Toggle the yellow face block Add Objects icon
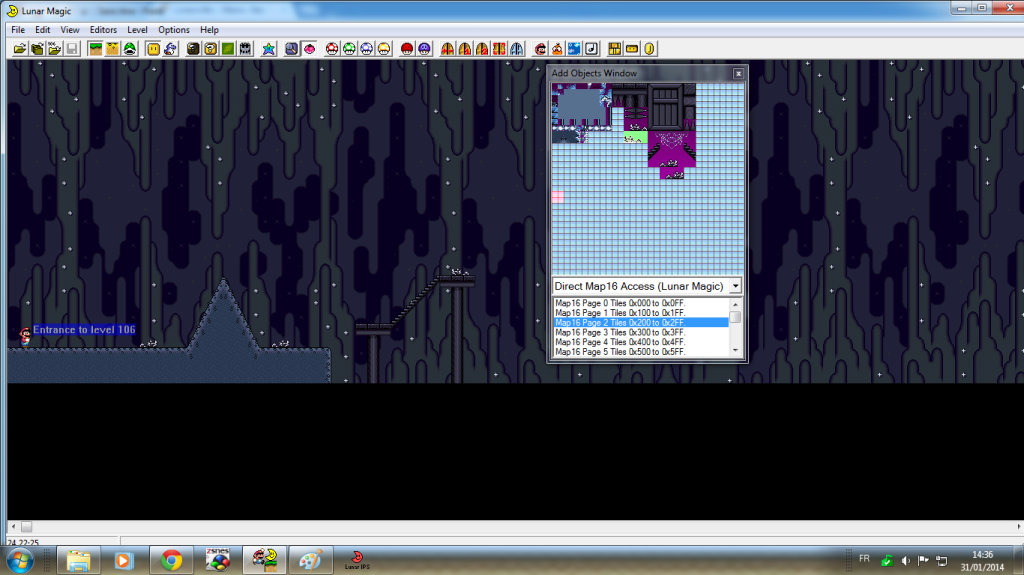This screenshot has width=1024, height=575. tap(153, 49)
